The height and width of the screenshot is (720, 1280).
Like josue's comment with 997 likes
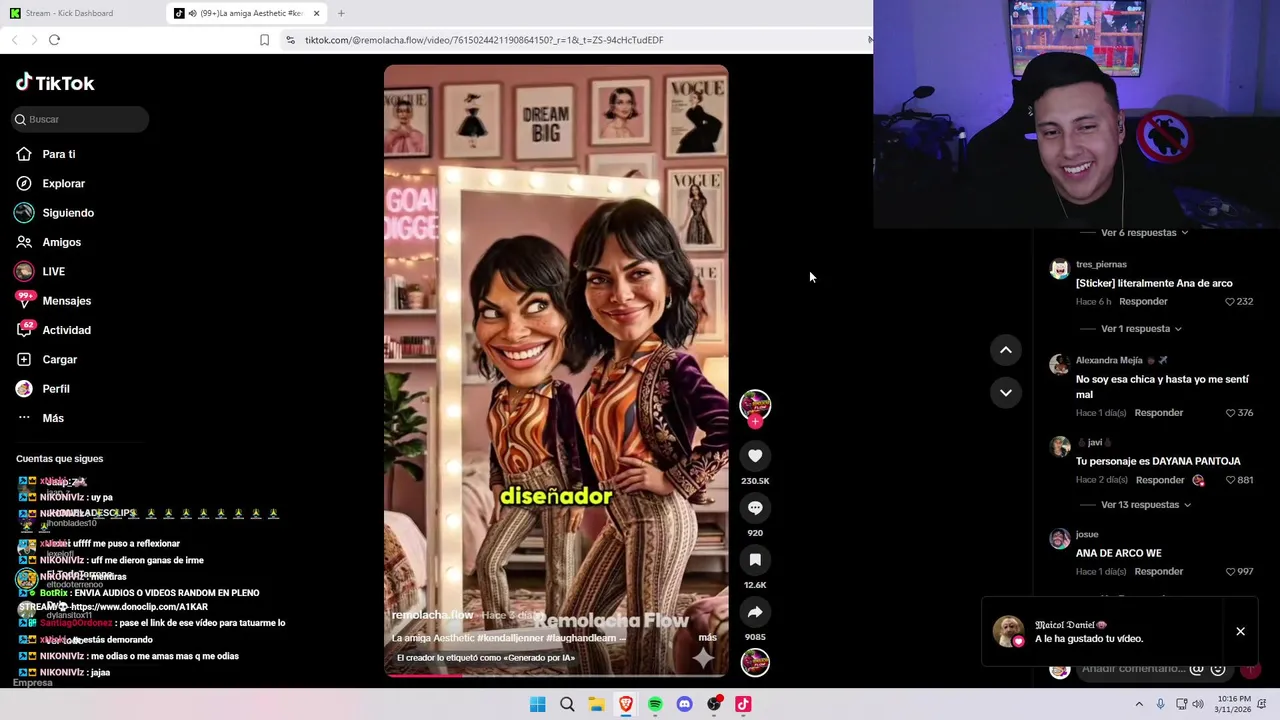click(x=1230, y=571)
